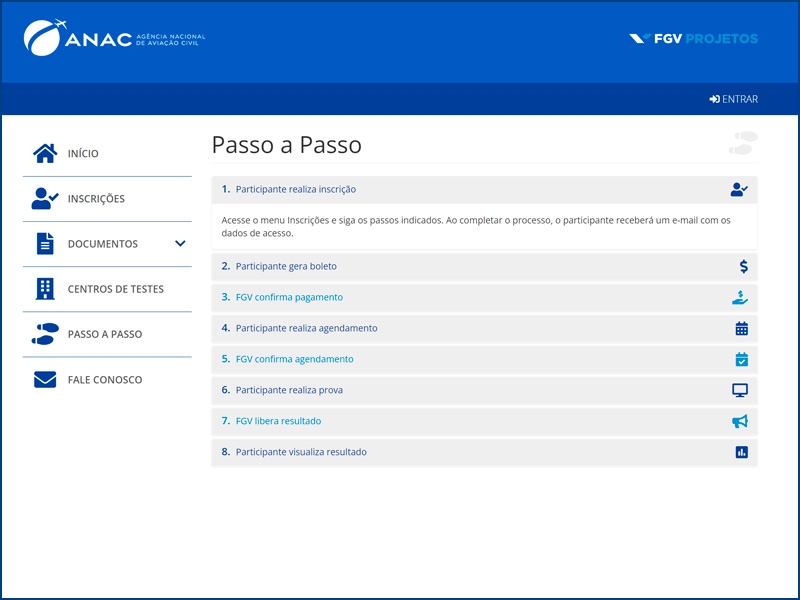
Task: Click the megaphone icon in step 7
Action: pos(740,421)
